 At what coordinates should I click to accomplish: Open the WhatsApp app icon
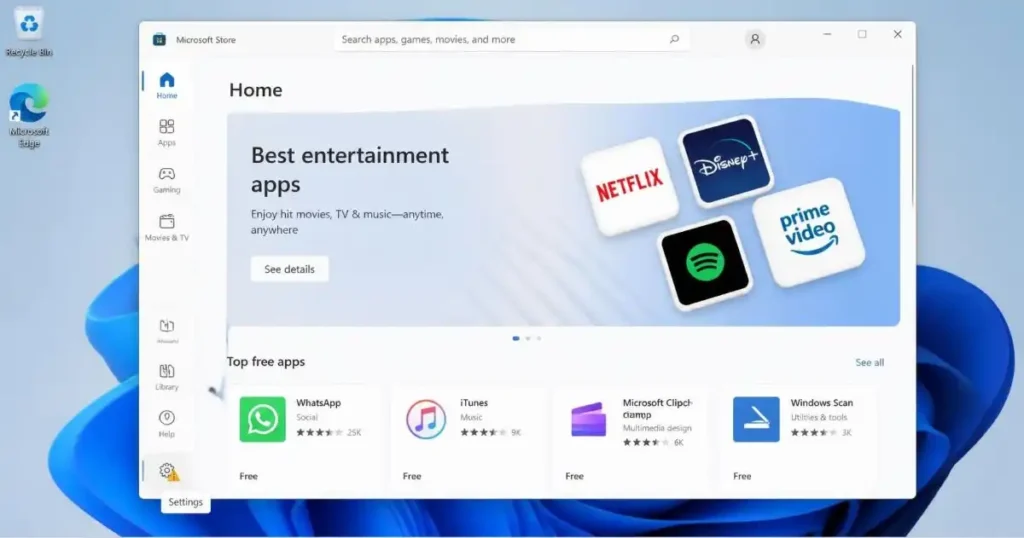262,419
